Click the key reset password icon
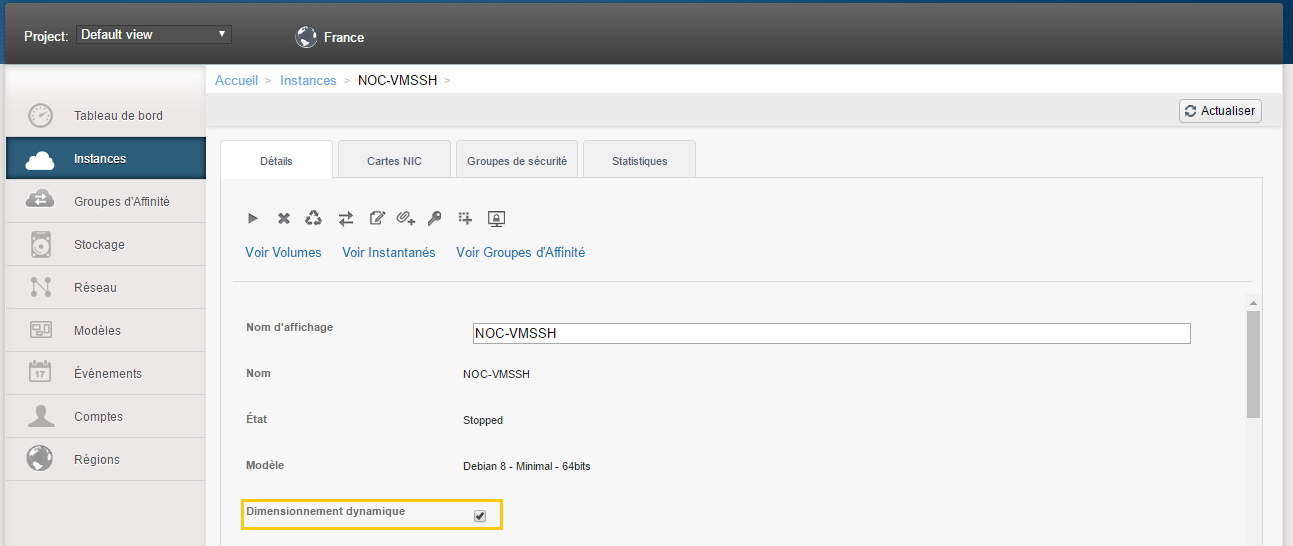Viewport: 1293px width, 546px height. [x=435, y=218]
